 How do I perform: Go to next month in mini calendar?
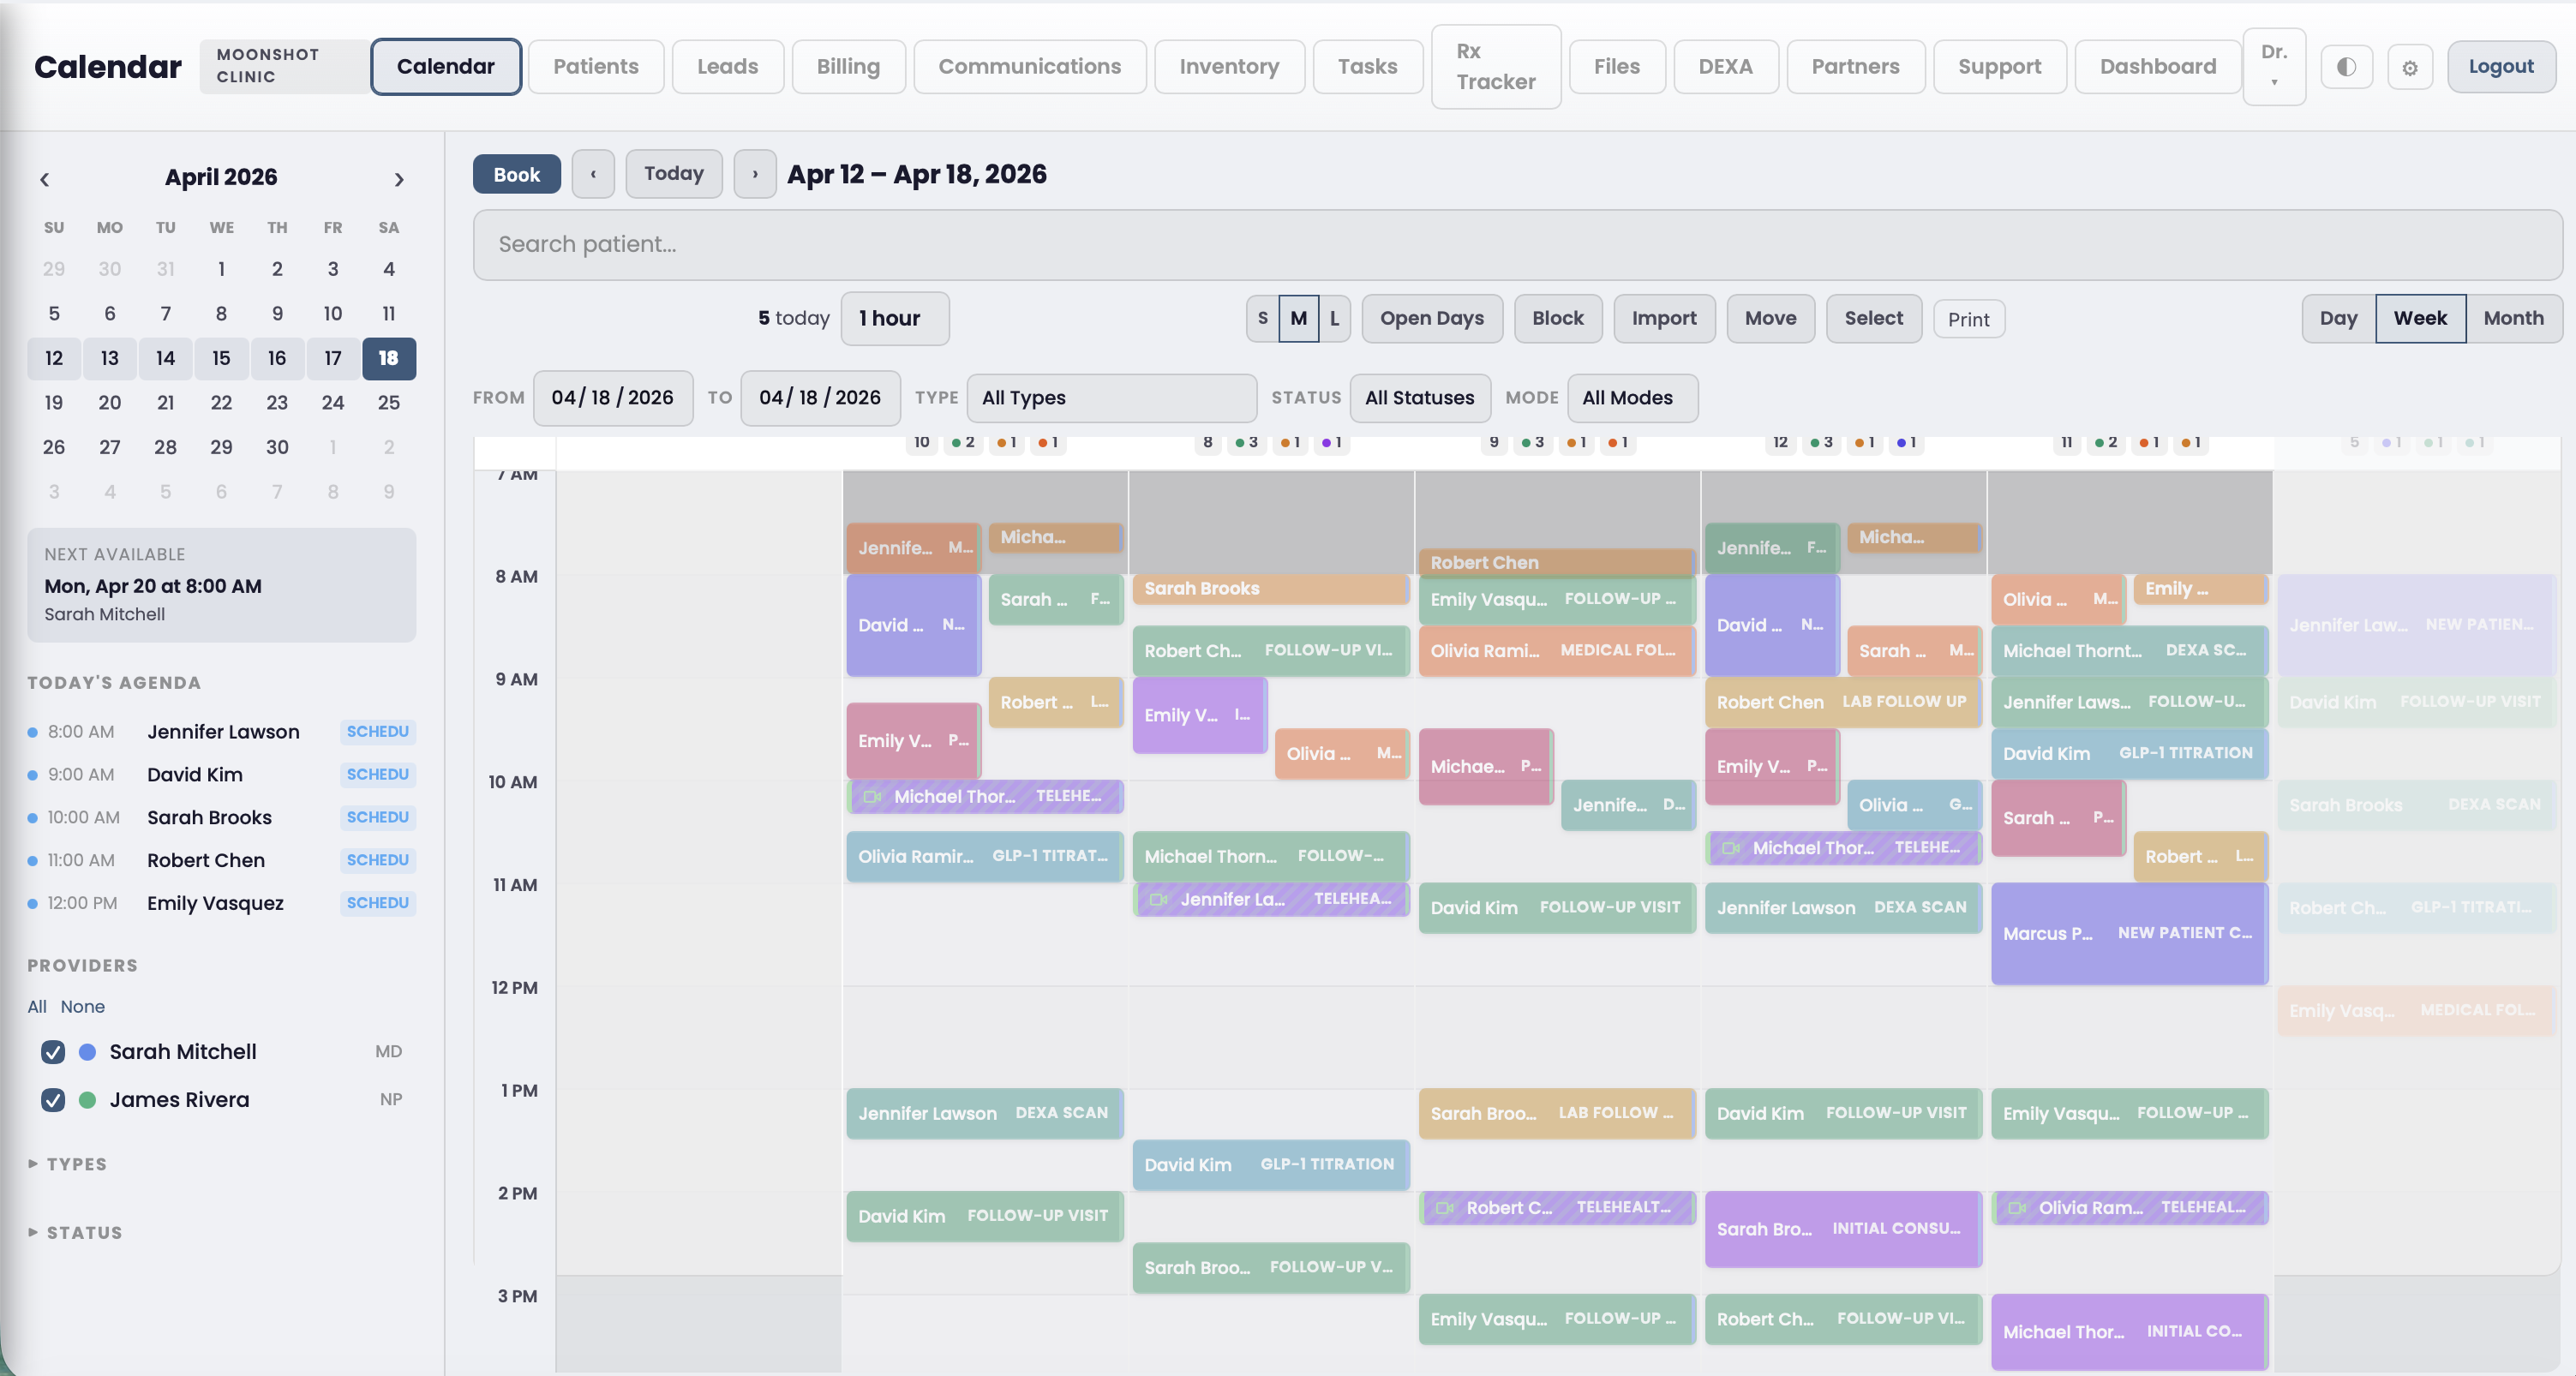398,179
